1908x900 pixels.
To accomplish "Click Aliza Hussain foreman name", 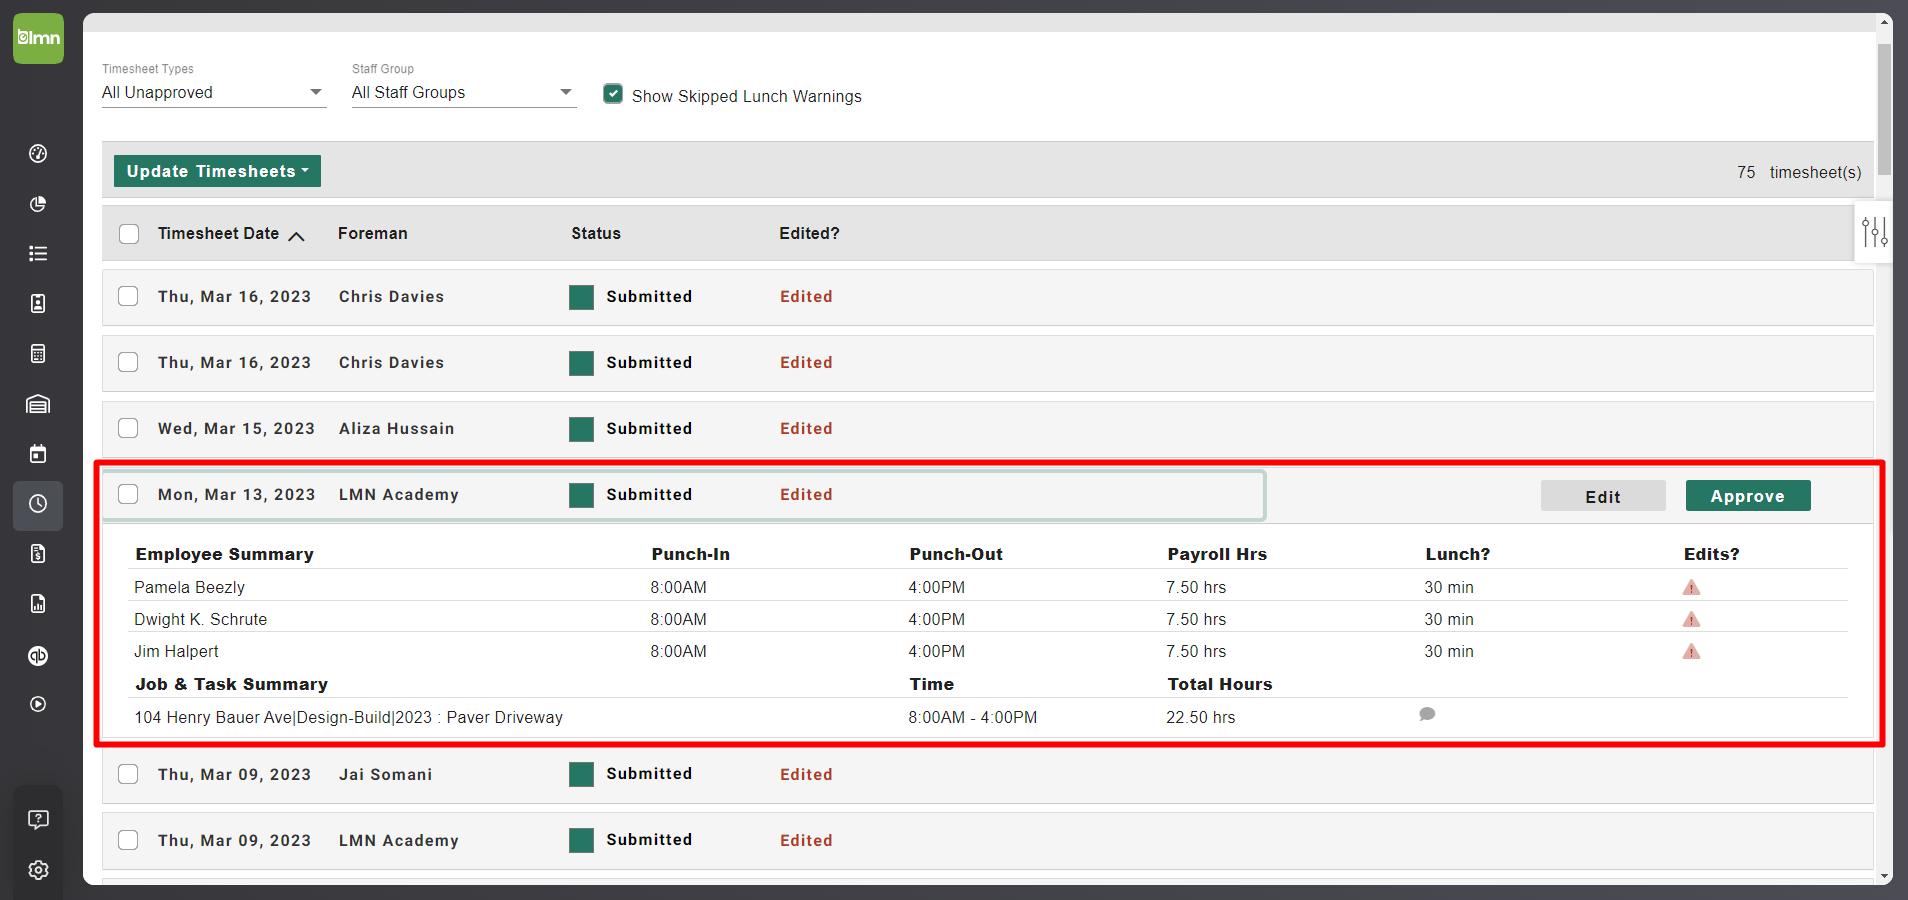I will (396, 428).
